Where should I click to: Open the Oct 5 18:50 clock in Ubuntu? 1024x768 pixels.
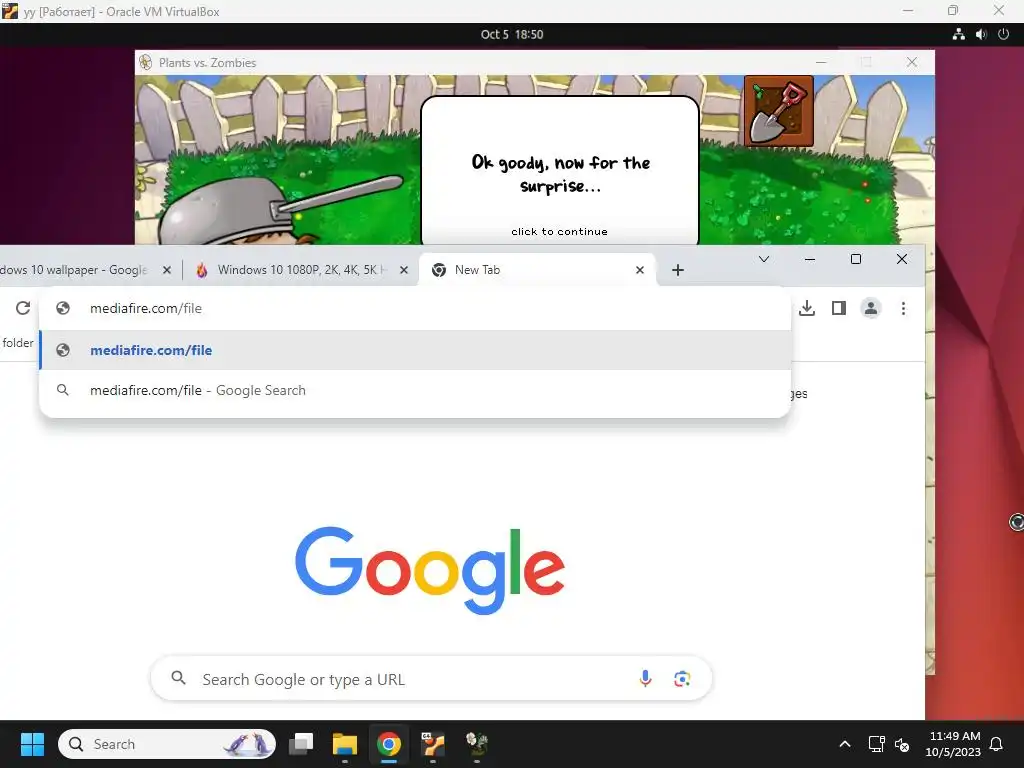click(x=512, y=35)
